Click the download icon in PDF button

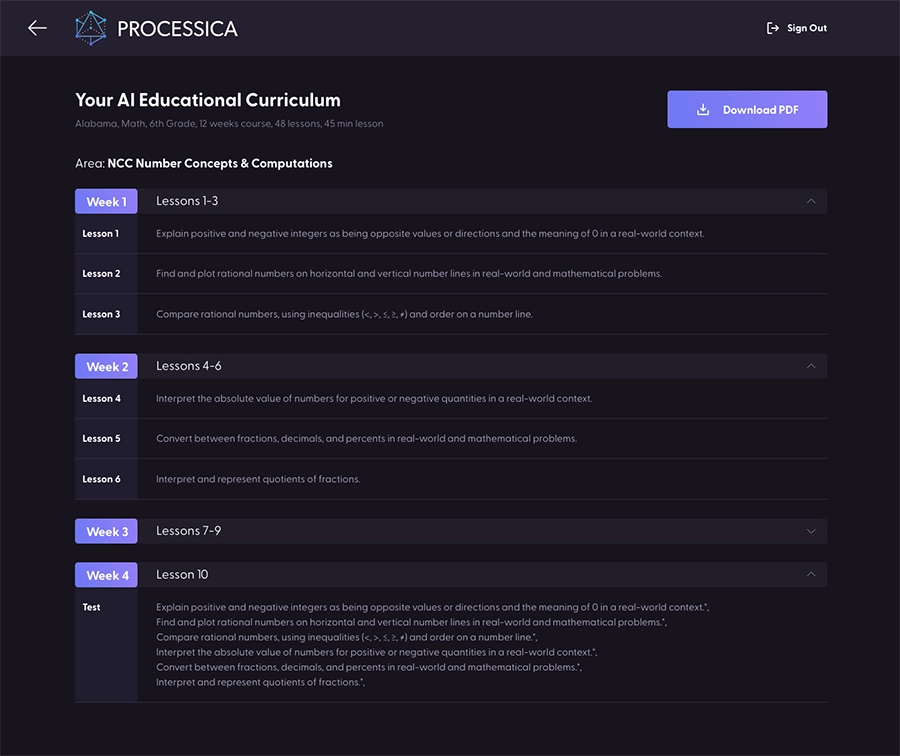tap(703, 110)
